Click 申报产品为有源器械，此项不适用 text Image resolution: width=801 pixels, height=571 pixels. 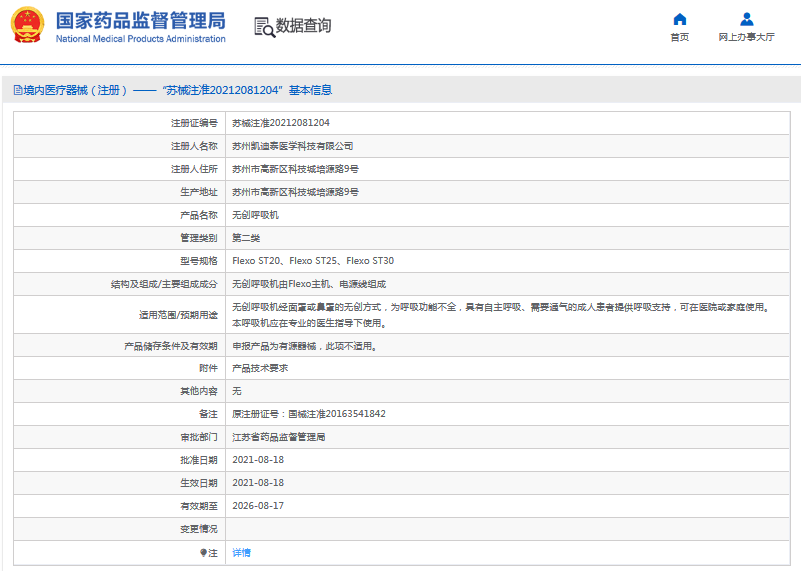[x=304, y=346]
